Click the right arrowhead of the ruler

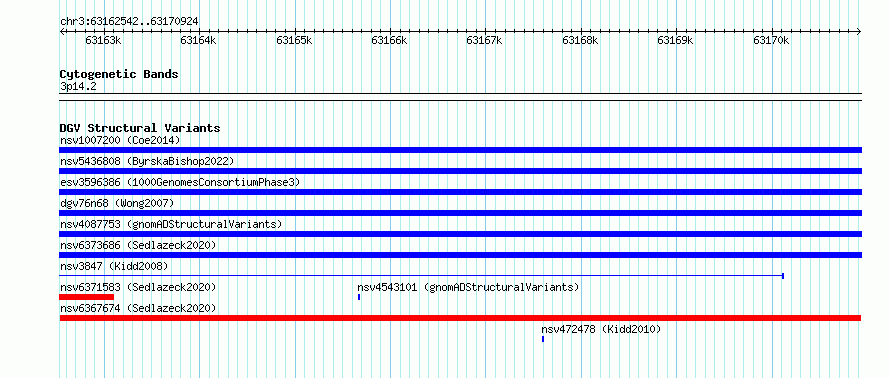pos(859,32)
